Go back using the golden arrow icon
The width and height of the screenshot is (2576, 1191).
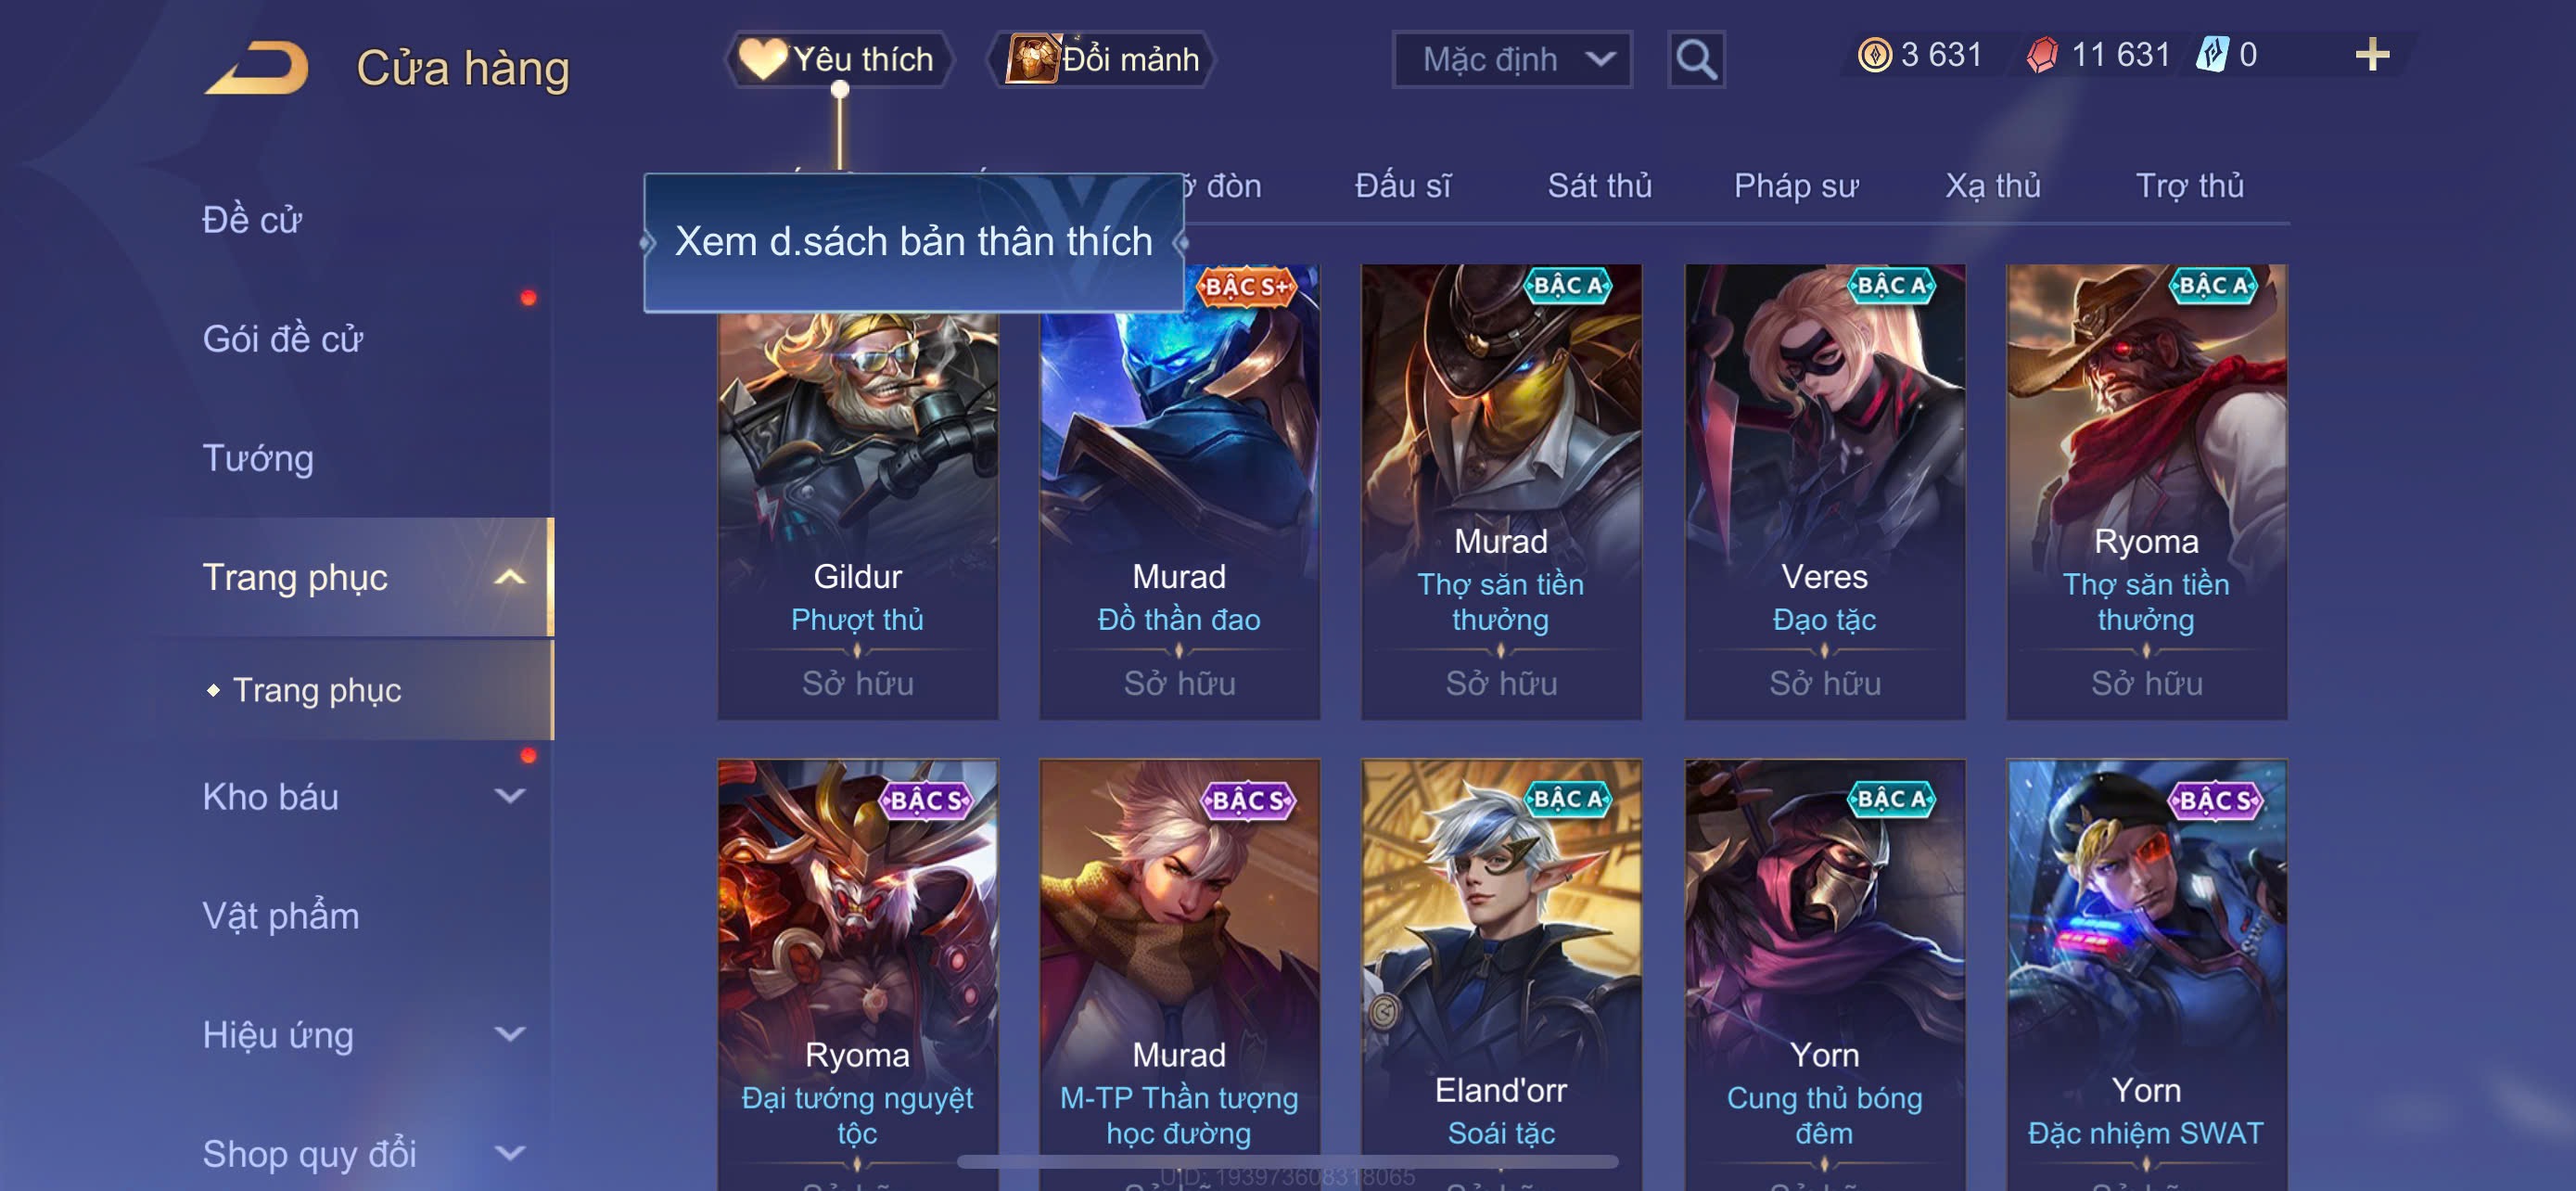pos(257,67)
